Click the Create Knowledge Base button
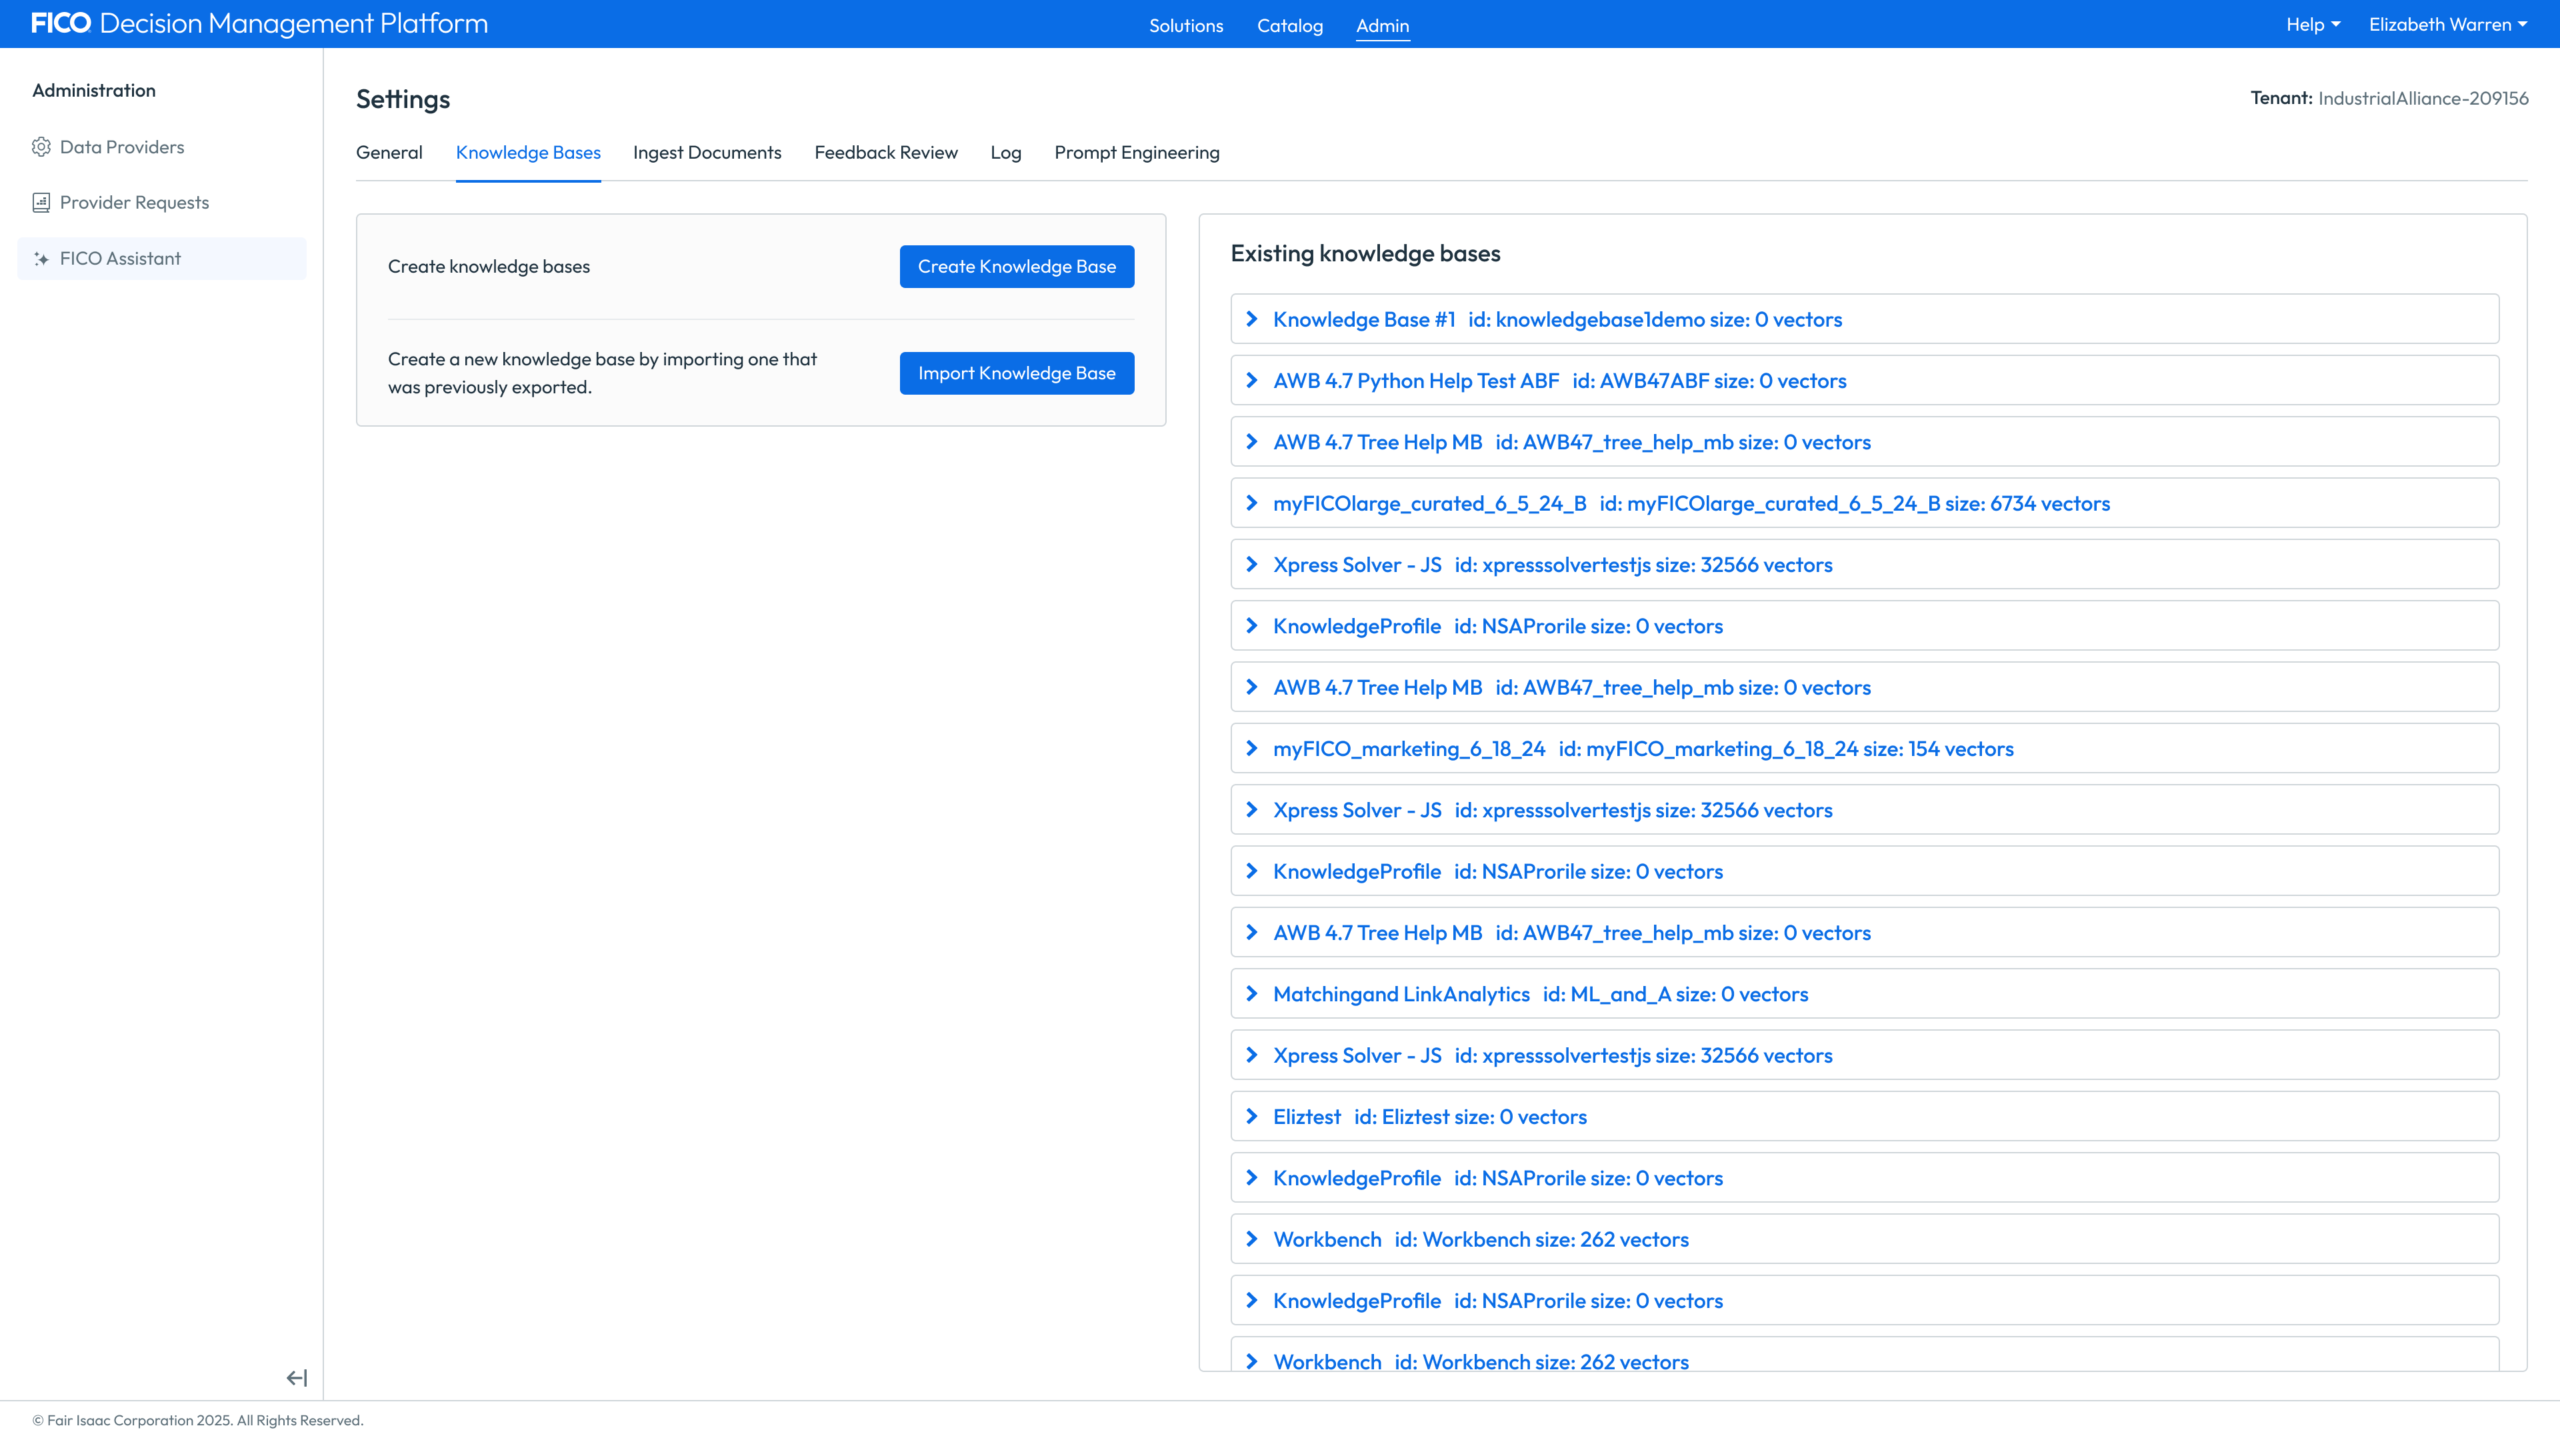This screenshot has height=1440, width=2560. (x=1016, y=266)
